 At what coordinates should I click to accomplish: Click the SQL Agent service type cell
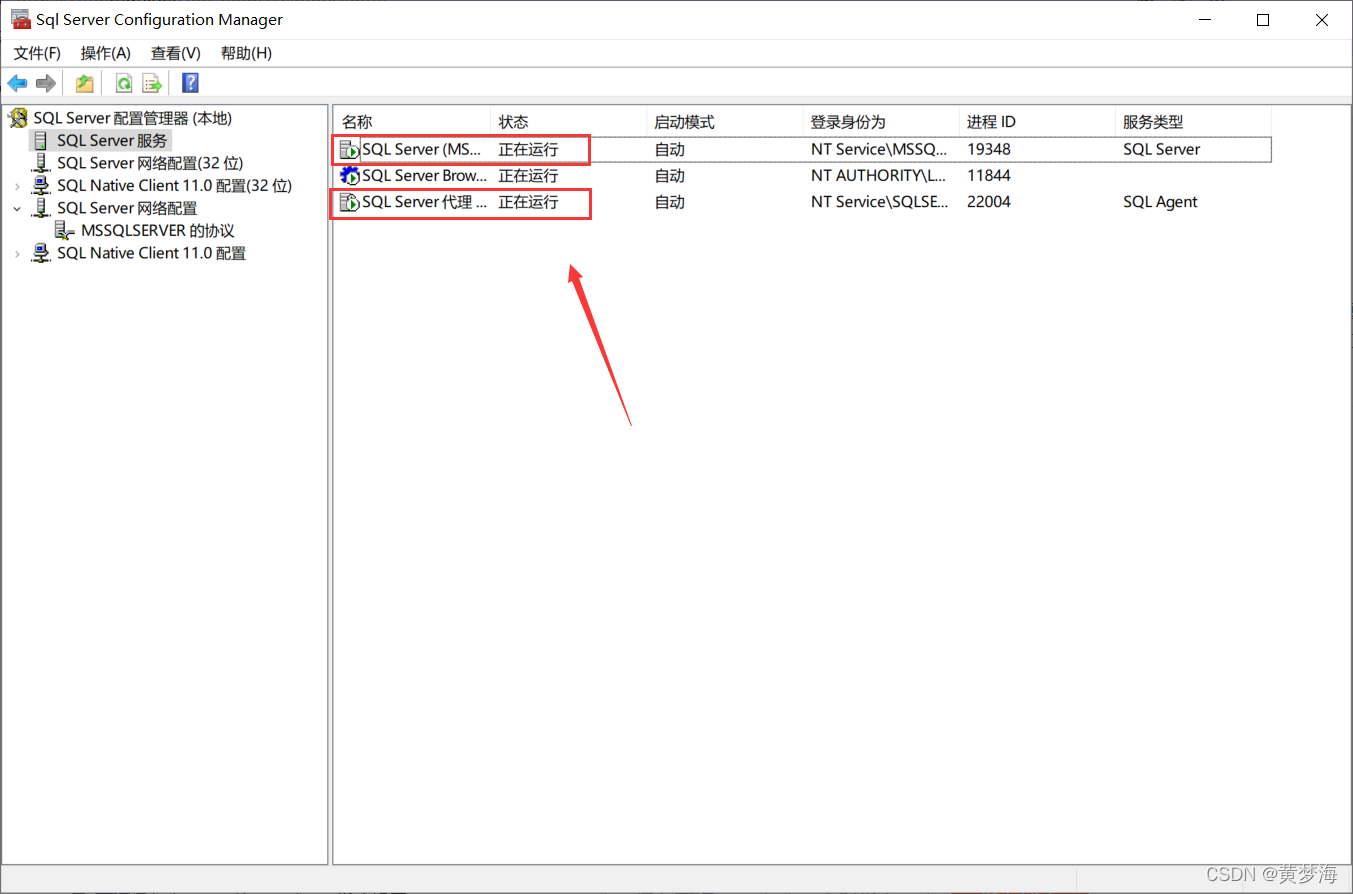(x=1160, y=202)
